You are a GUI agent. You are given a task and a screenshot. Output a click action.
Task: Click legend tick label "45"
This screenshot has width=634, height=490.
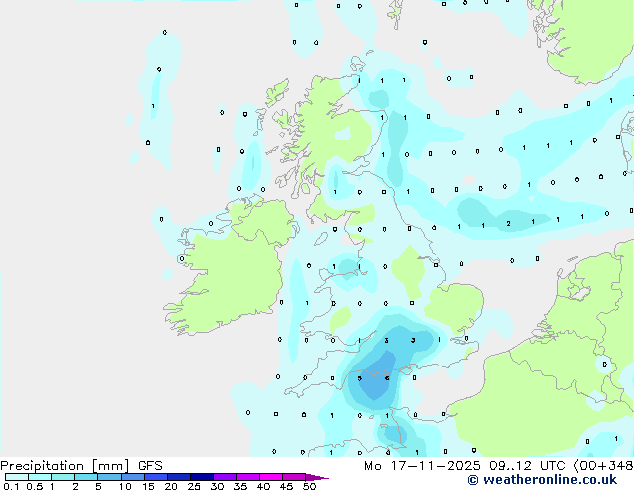(286, 486)
